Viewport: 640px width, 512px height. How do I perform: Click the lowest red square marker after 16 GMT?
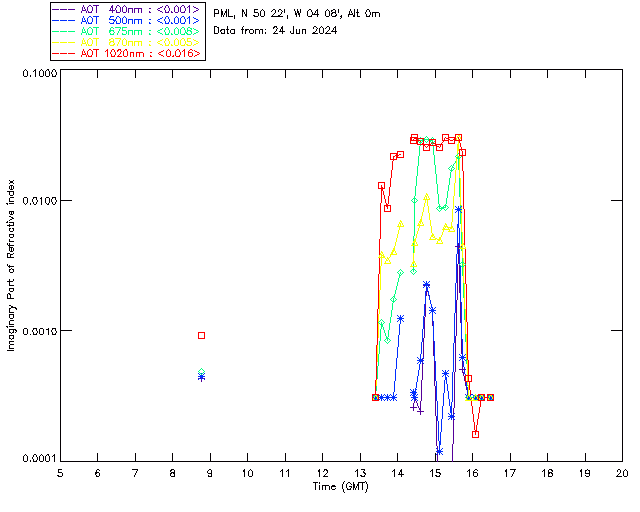tap(476, 434)
